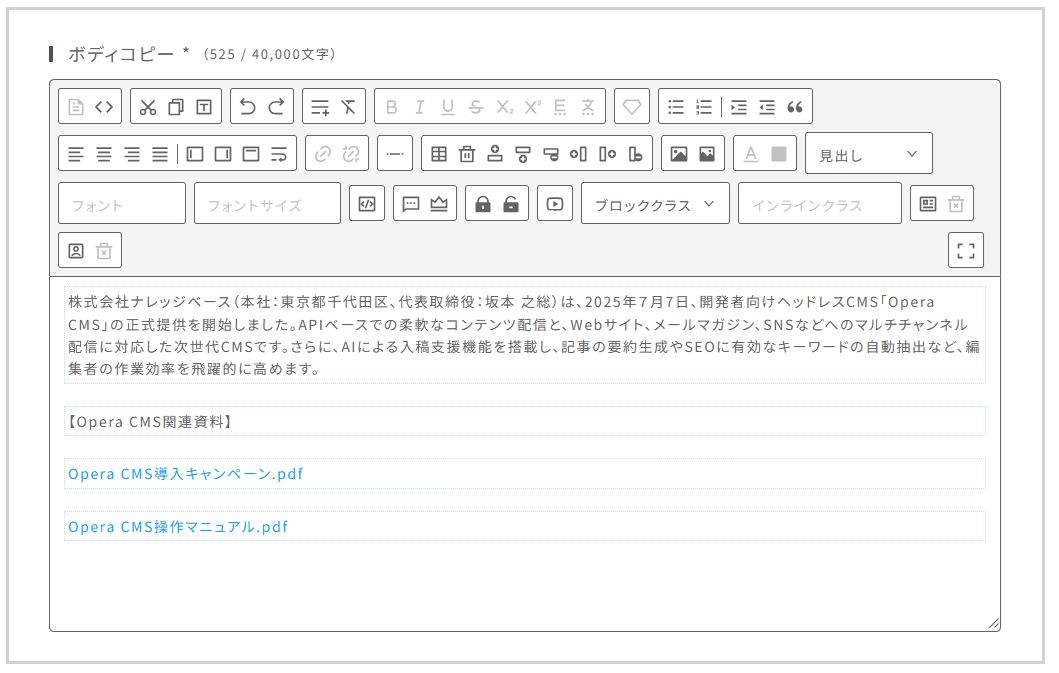
Task: Align text right
Action: [132, 154]
